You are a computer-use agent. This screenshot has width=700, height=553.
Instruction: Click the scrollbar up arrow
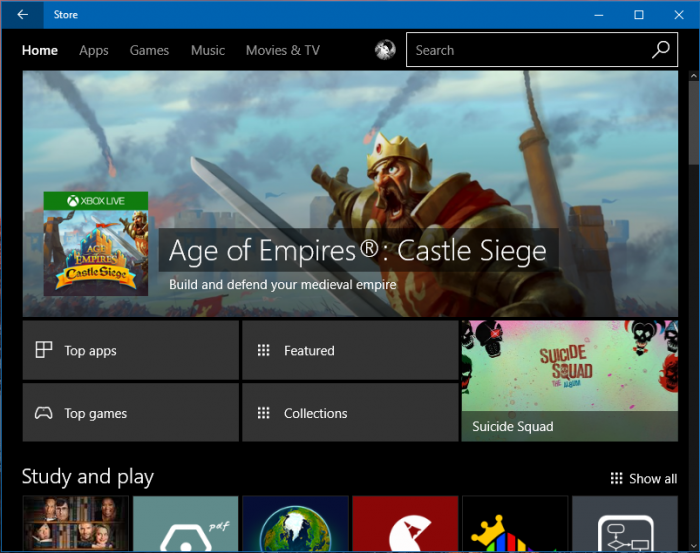[694, 76]
